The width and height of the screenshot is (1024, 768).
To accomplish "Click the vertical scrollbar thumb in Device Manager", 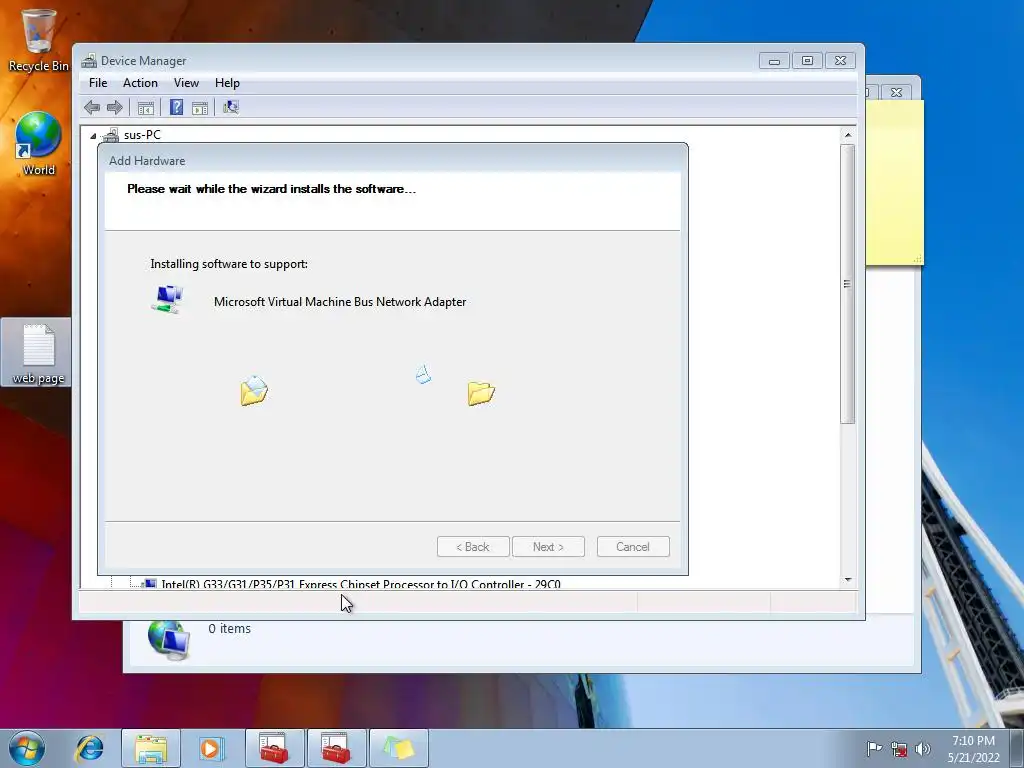I will pos(848,284).
